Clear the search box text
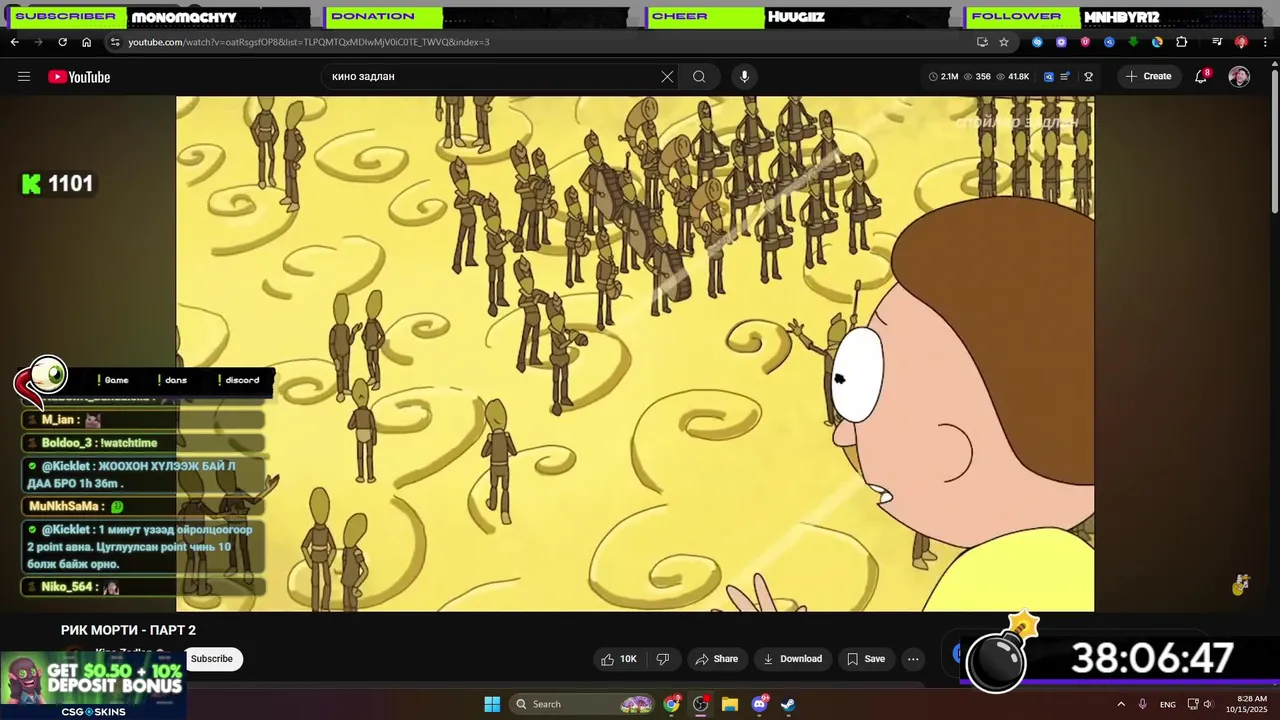 667,77
